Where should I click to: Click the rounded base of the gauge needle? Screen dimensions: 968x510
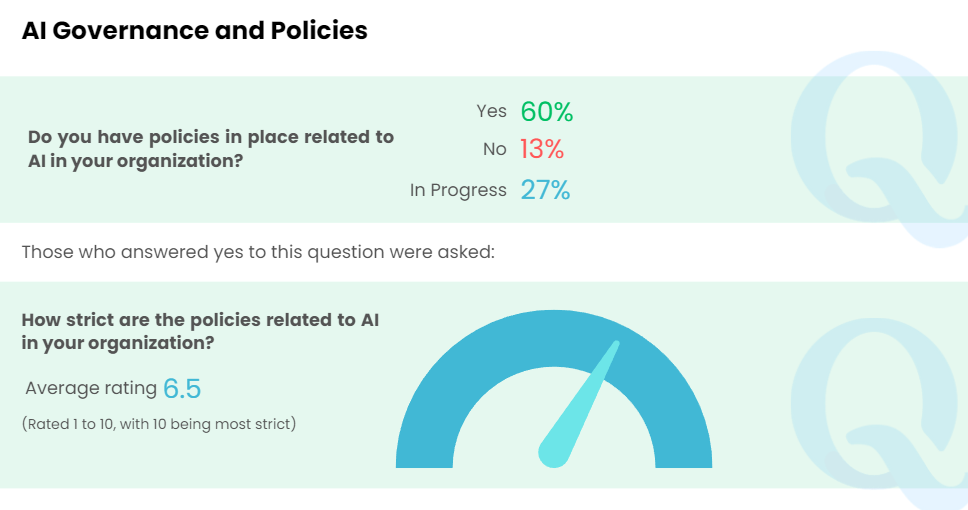553,452
